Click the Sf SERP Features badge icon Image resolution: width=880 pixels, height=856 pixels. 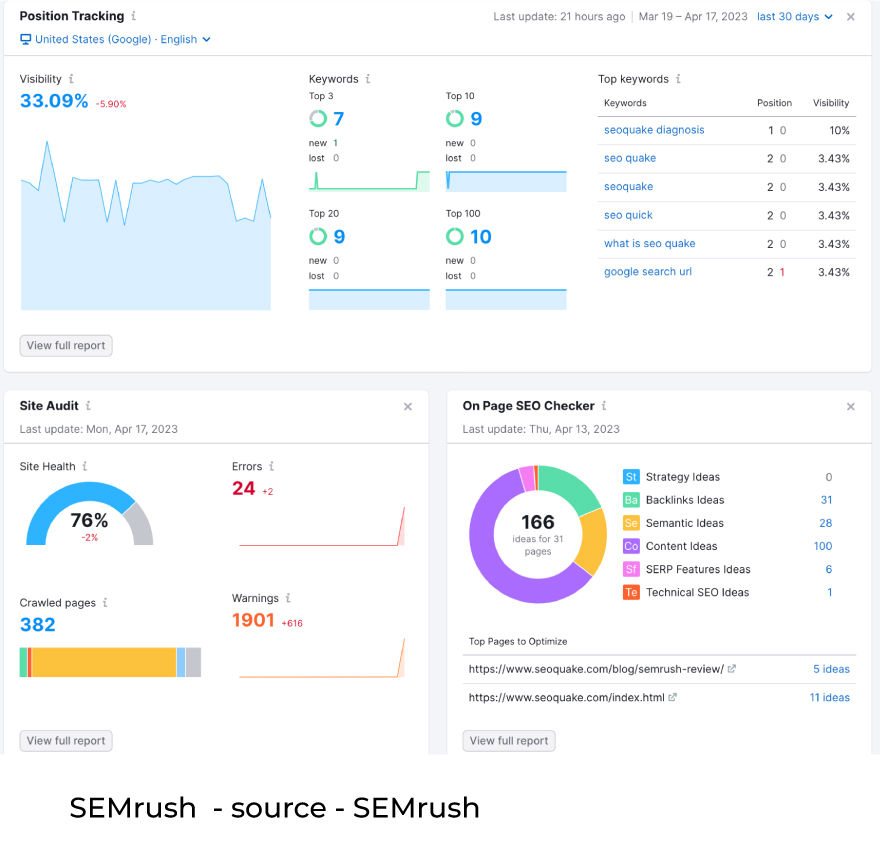[631, 569]
